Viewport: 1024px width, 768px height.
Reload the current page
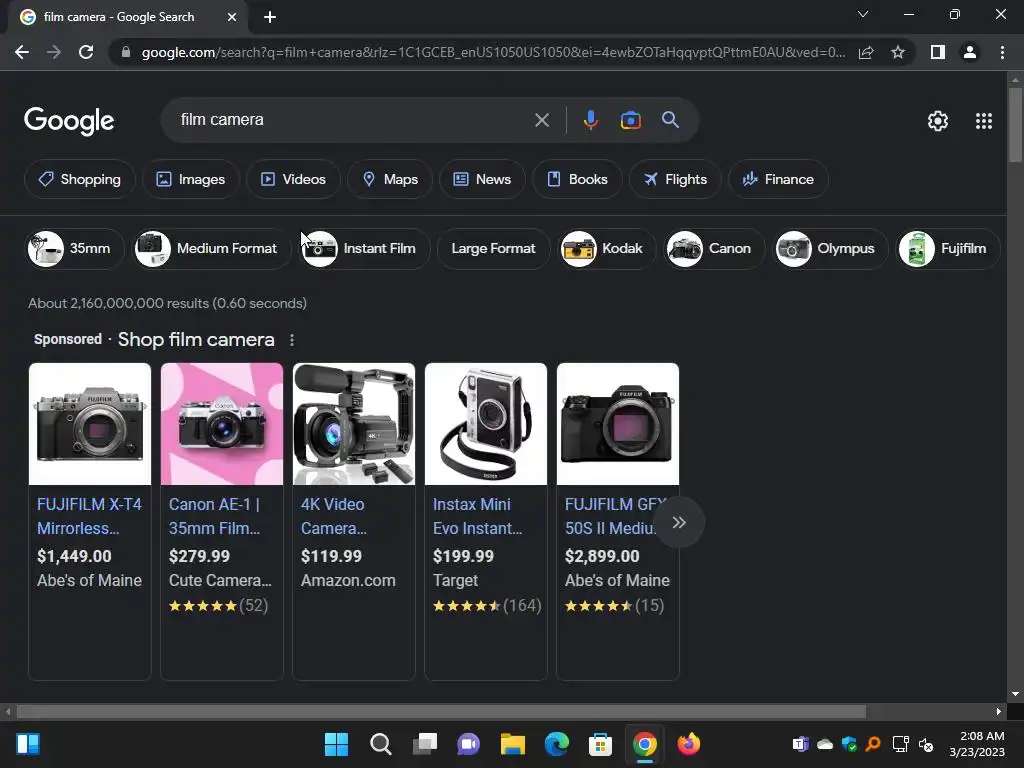coord(86,52)
